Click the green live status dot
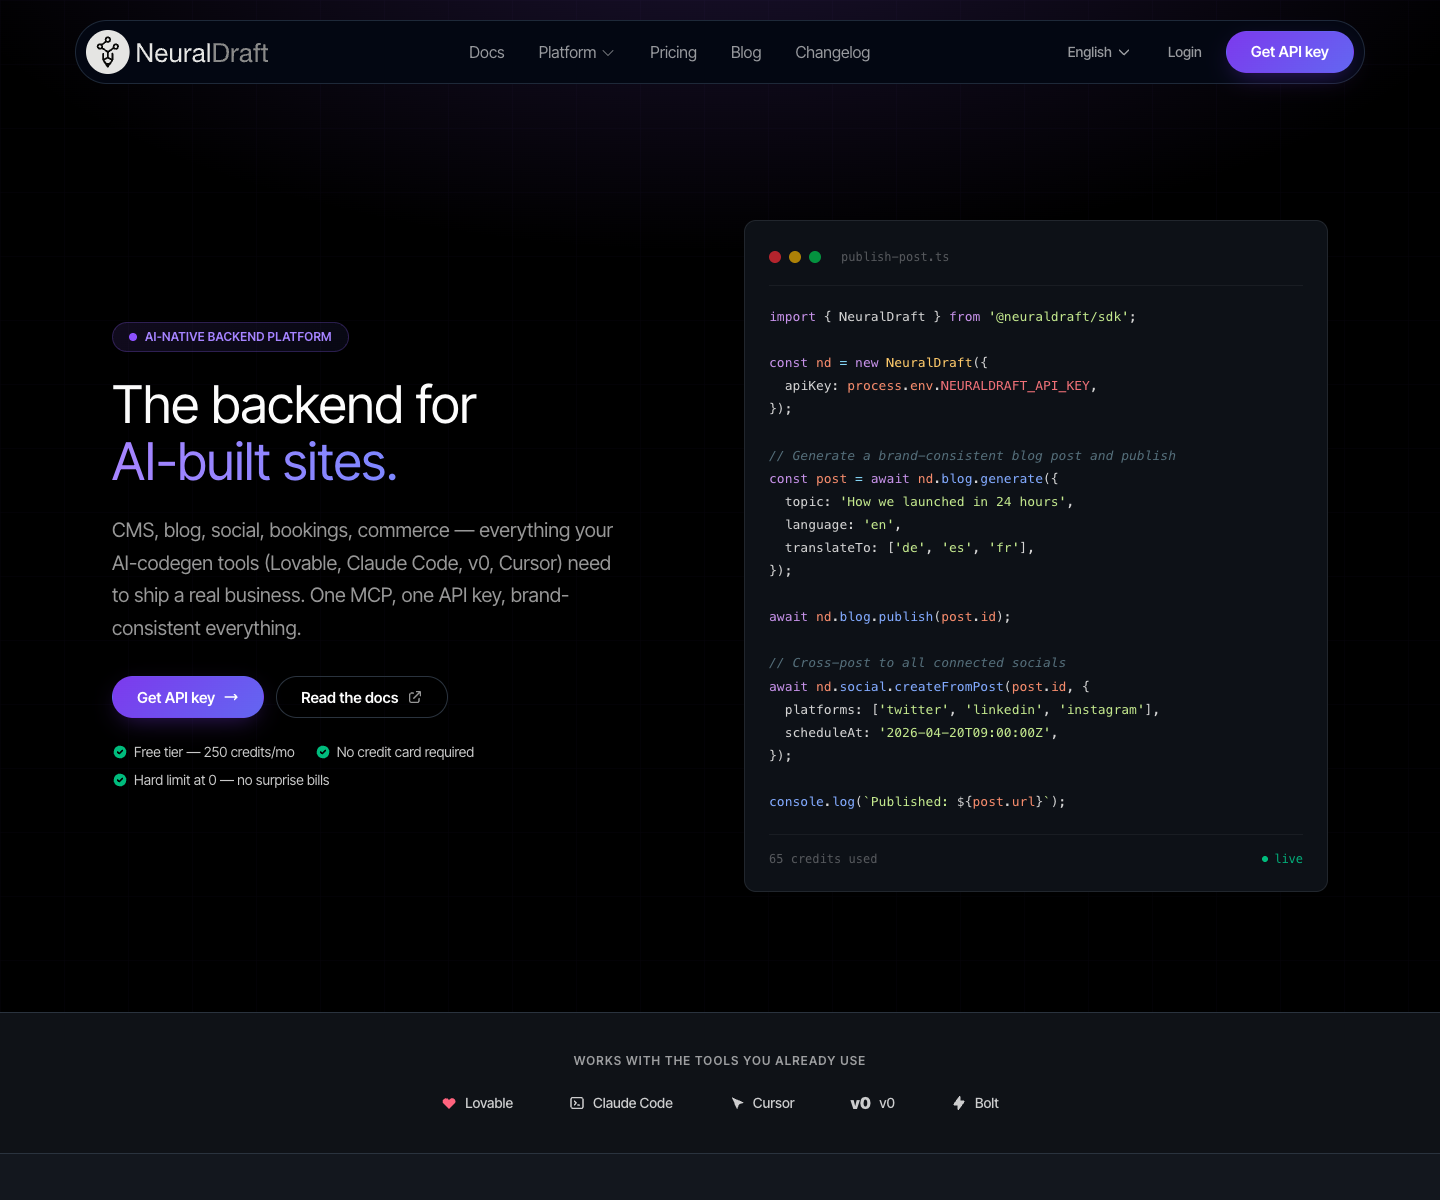The height and width of the screenshot is (1200, 1440). tap(1265, 859)
